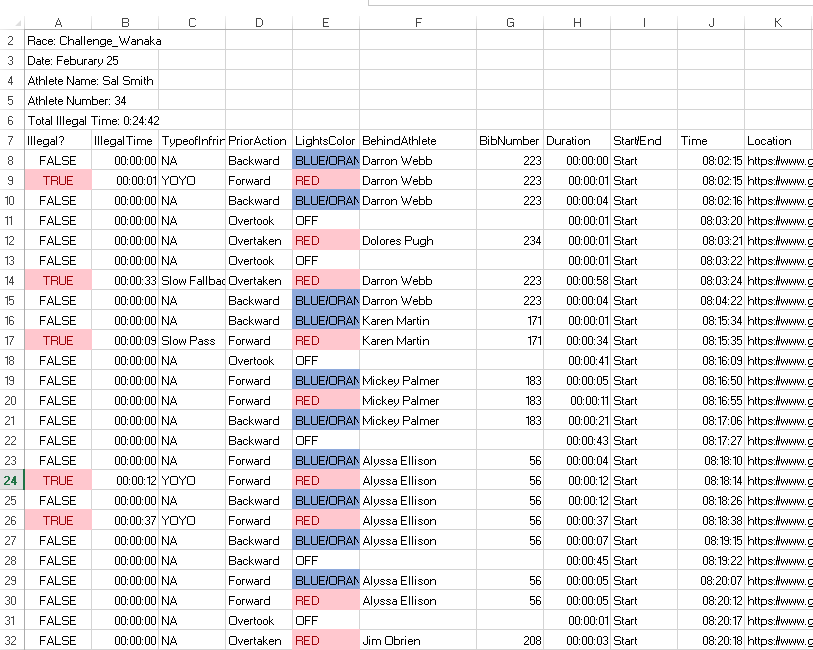The height and width of the screenshot is (650, 813).
Task: Select column E header
Action: (326, 22)
